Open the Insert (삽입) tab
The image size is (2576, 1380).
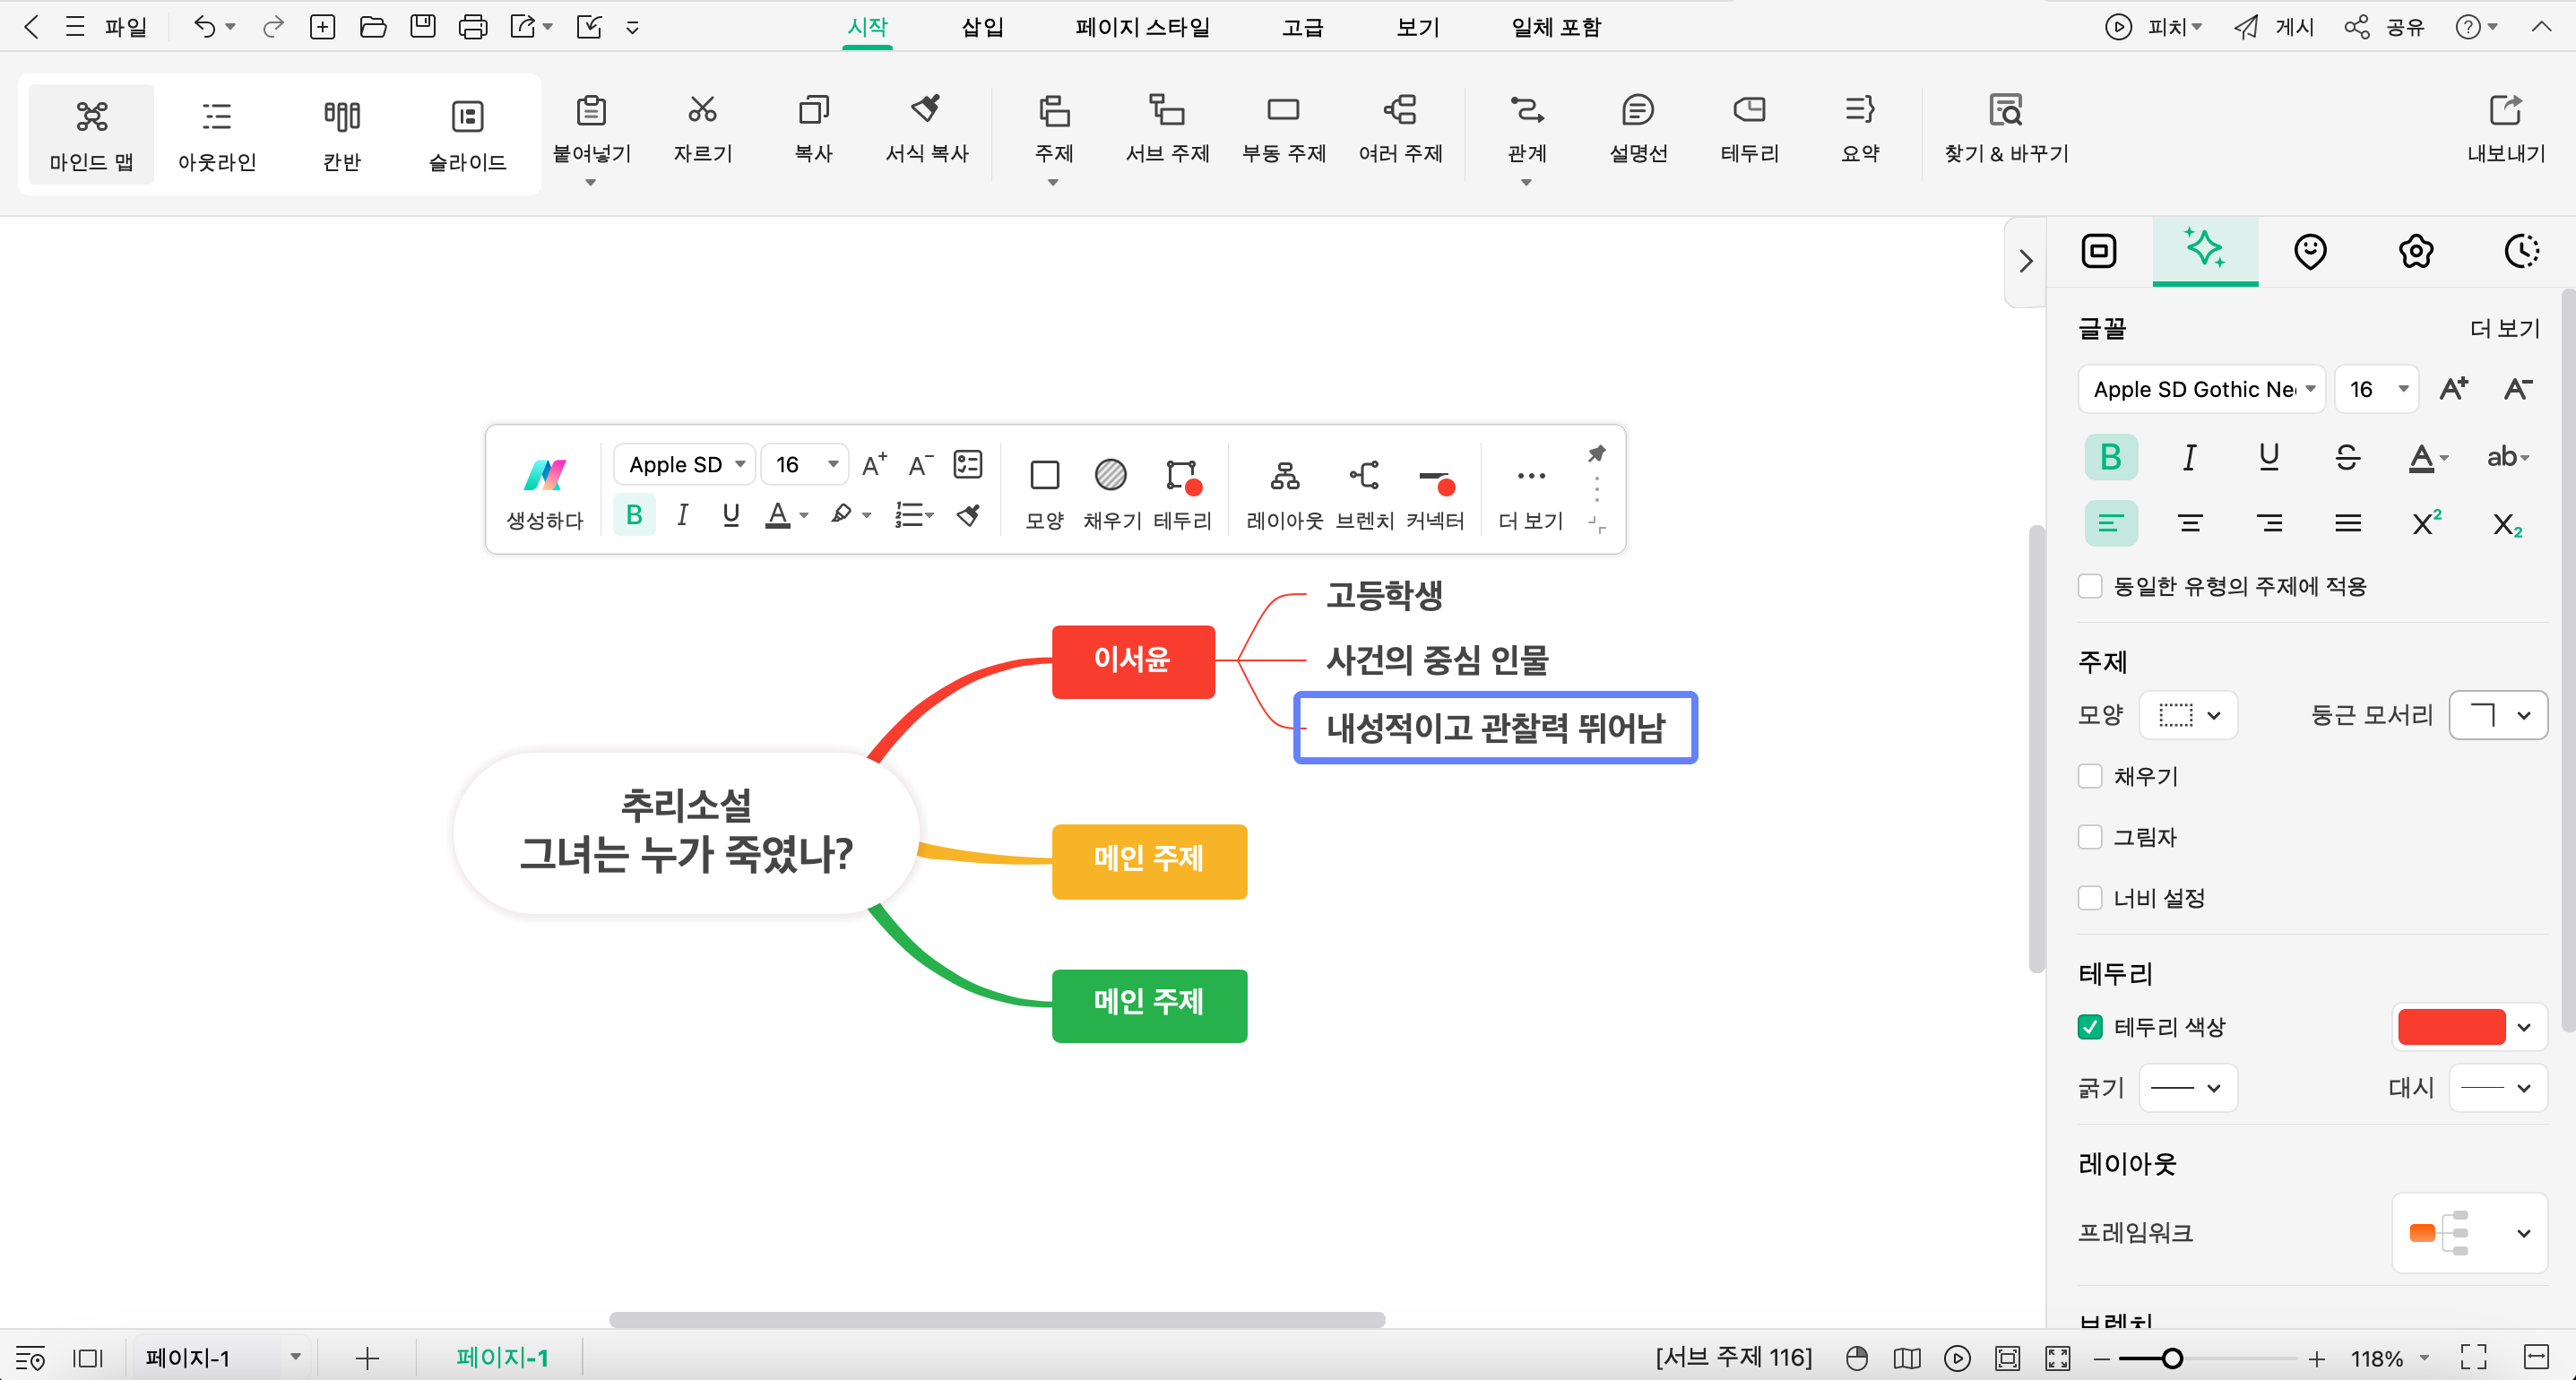982,27
